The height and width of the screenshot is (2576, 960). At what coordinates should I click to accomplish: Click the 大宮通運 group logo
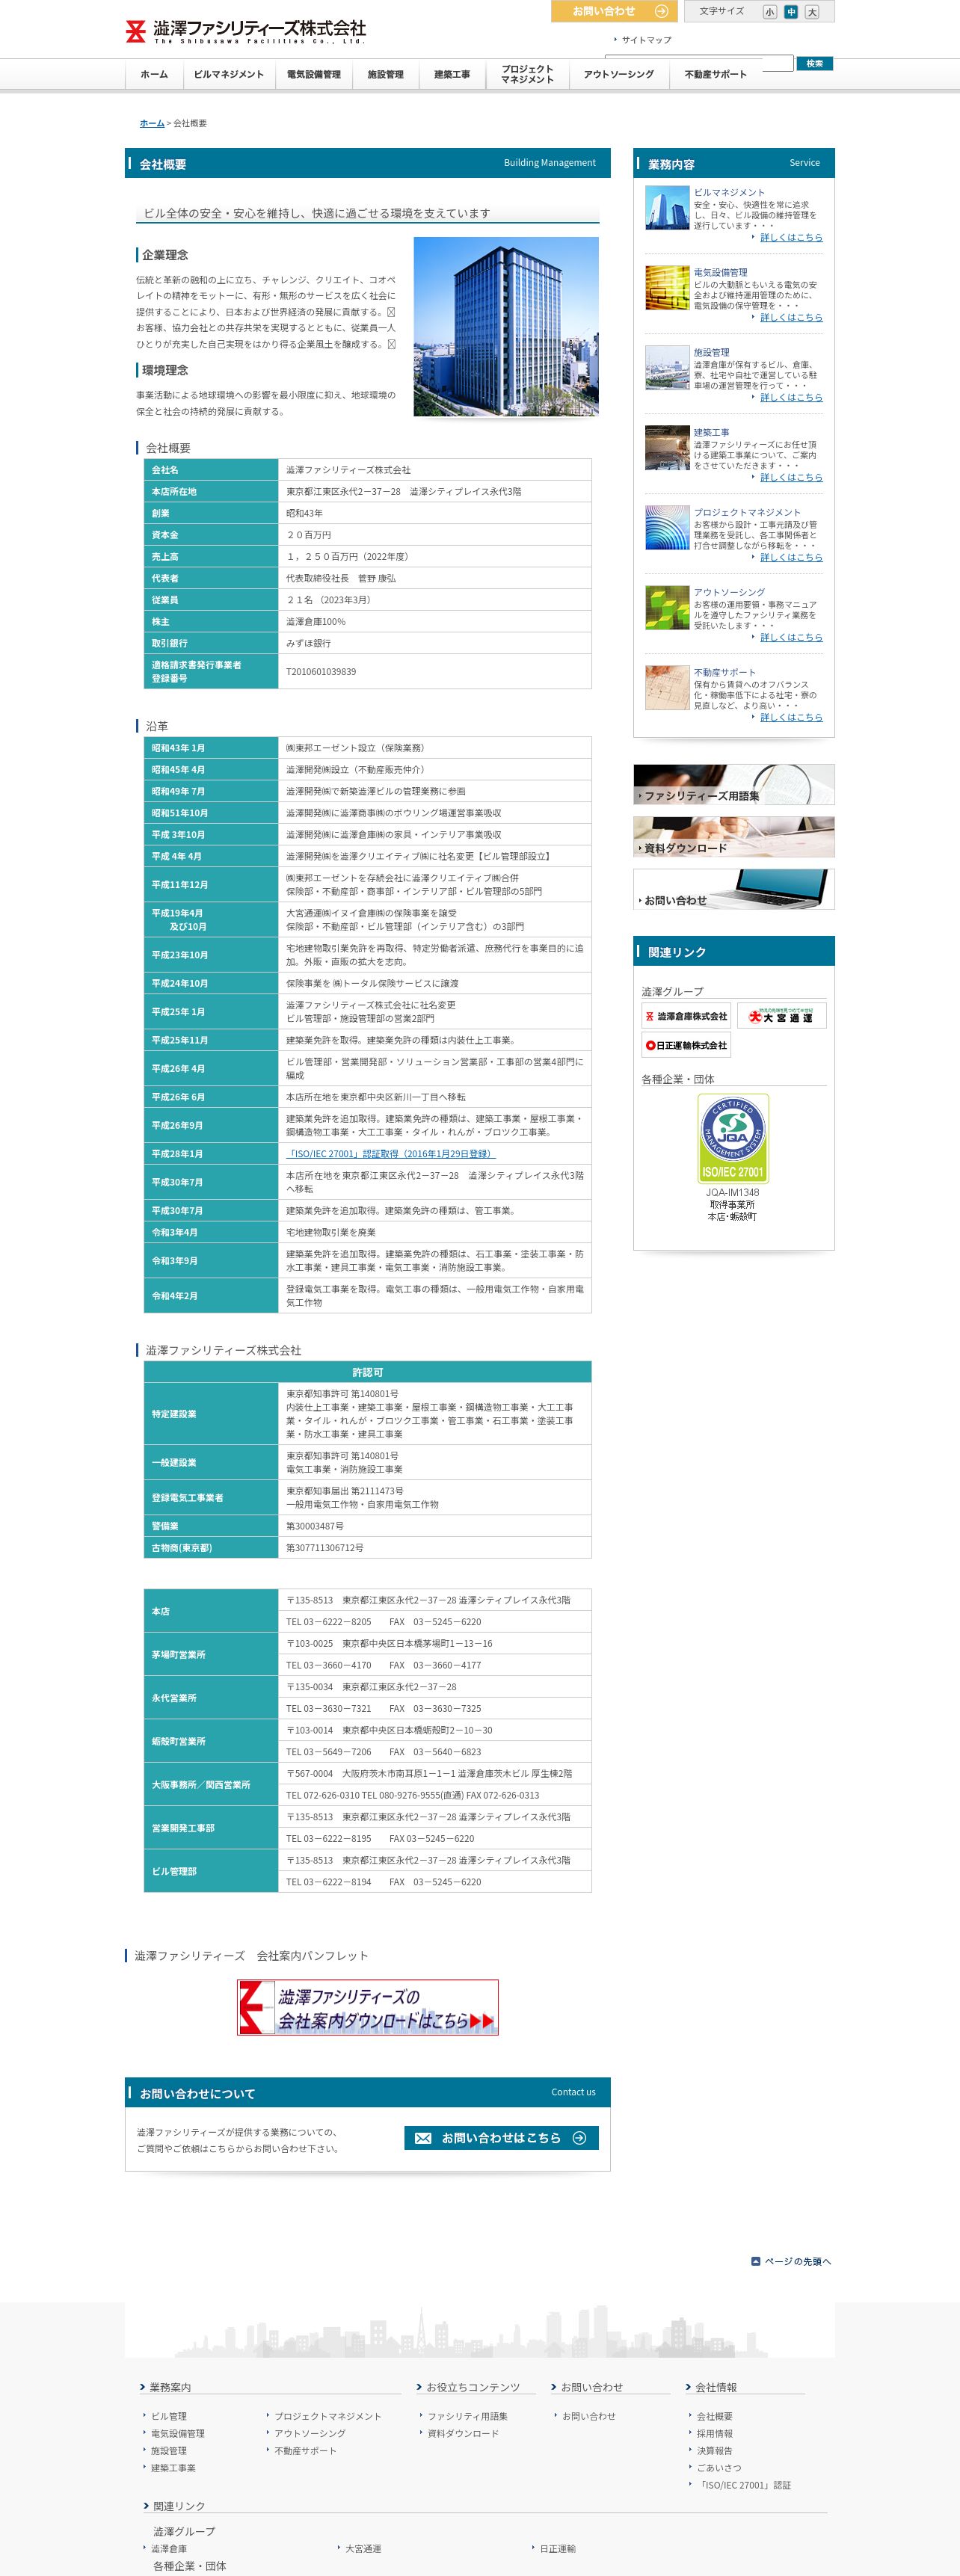(781, 1016)
